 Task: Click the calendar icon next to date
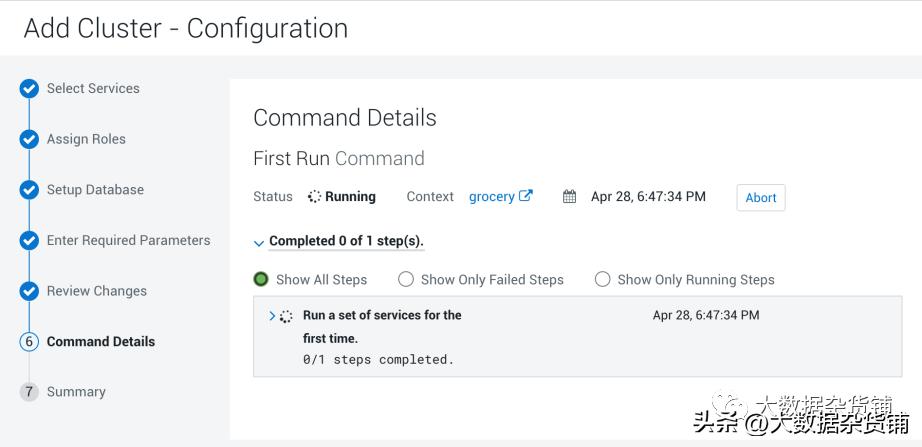click(x=570, y=197)
